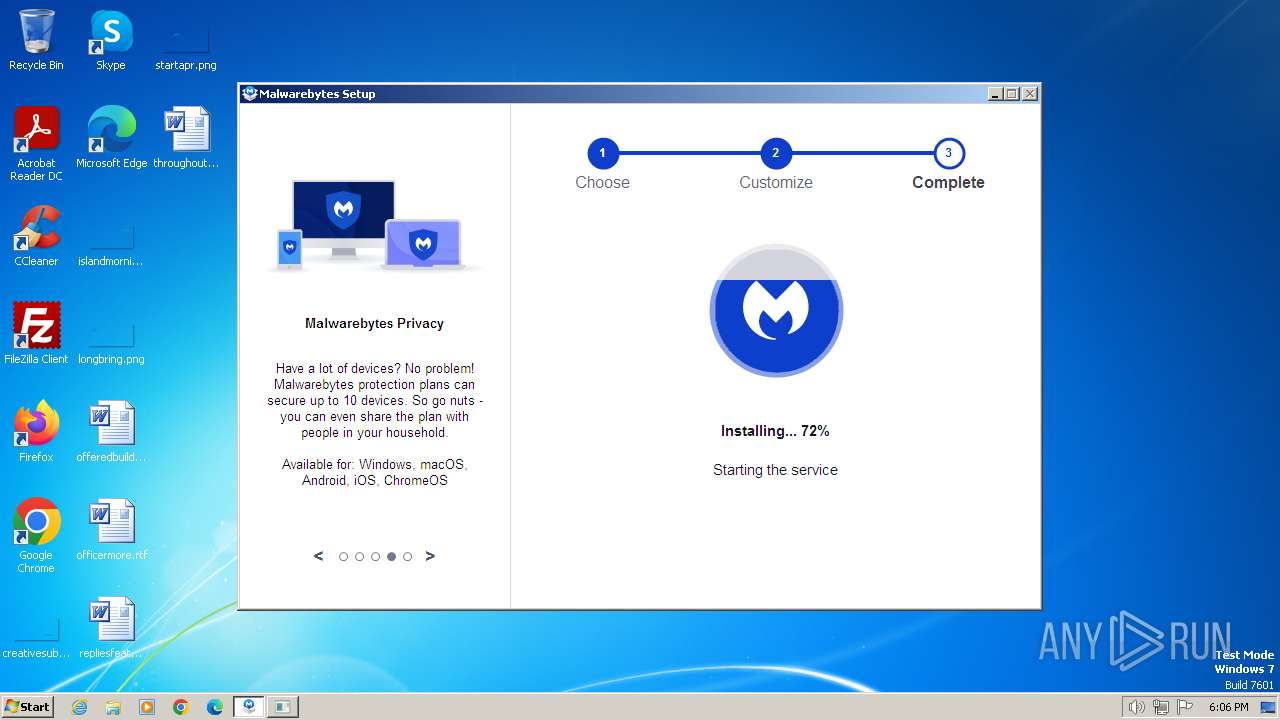Click step 3 Complete circle

(948, 153)
